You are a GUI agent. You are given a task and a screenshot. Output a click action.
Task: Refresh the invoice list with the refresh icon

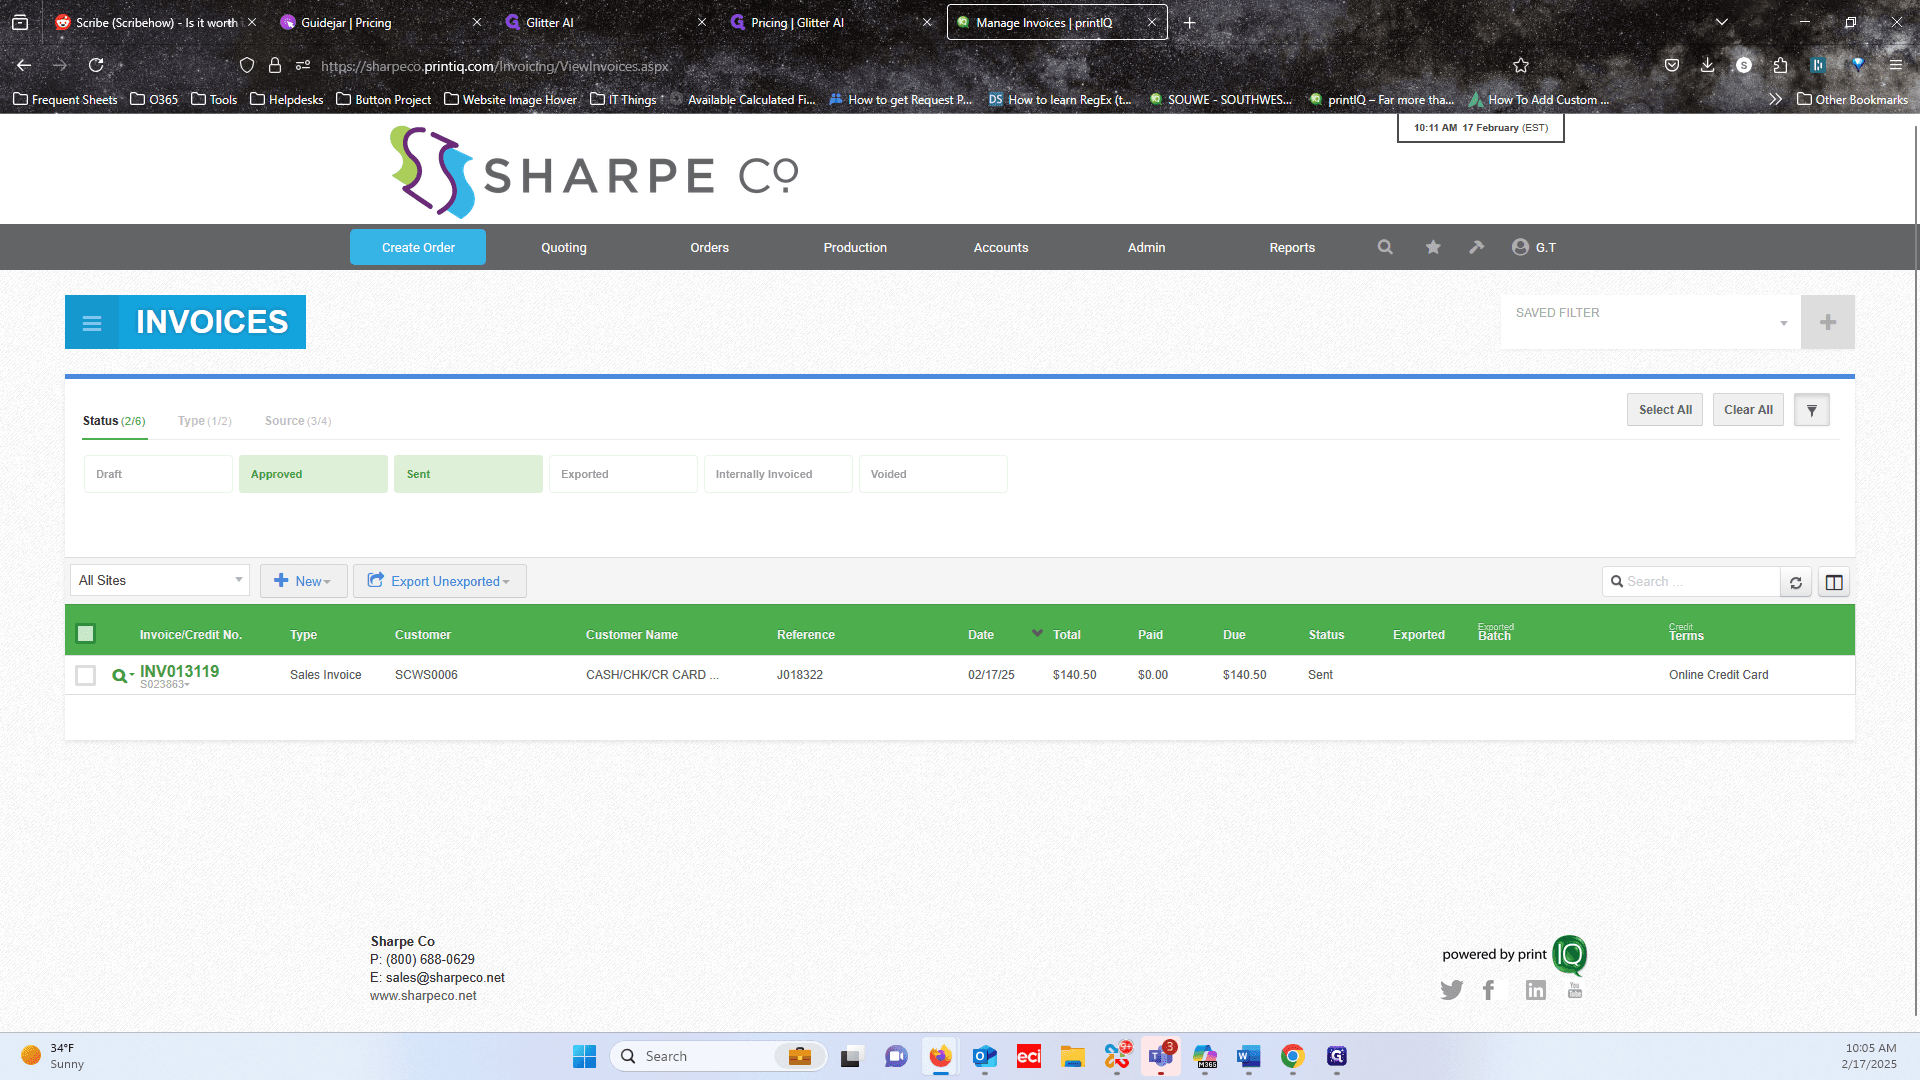point(1796,582)
